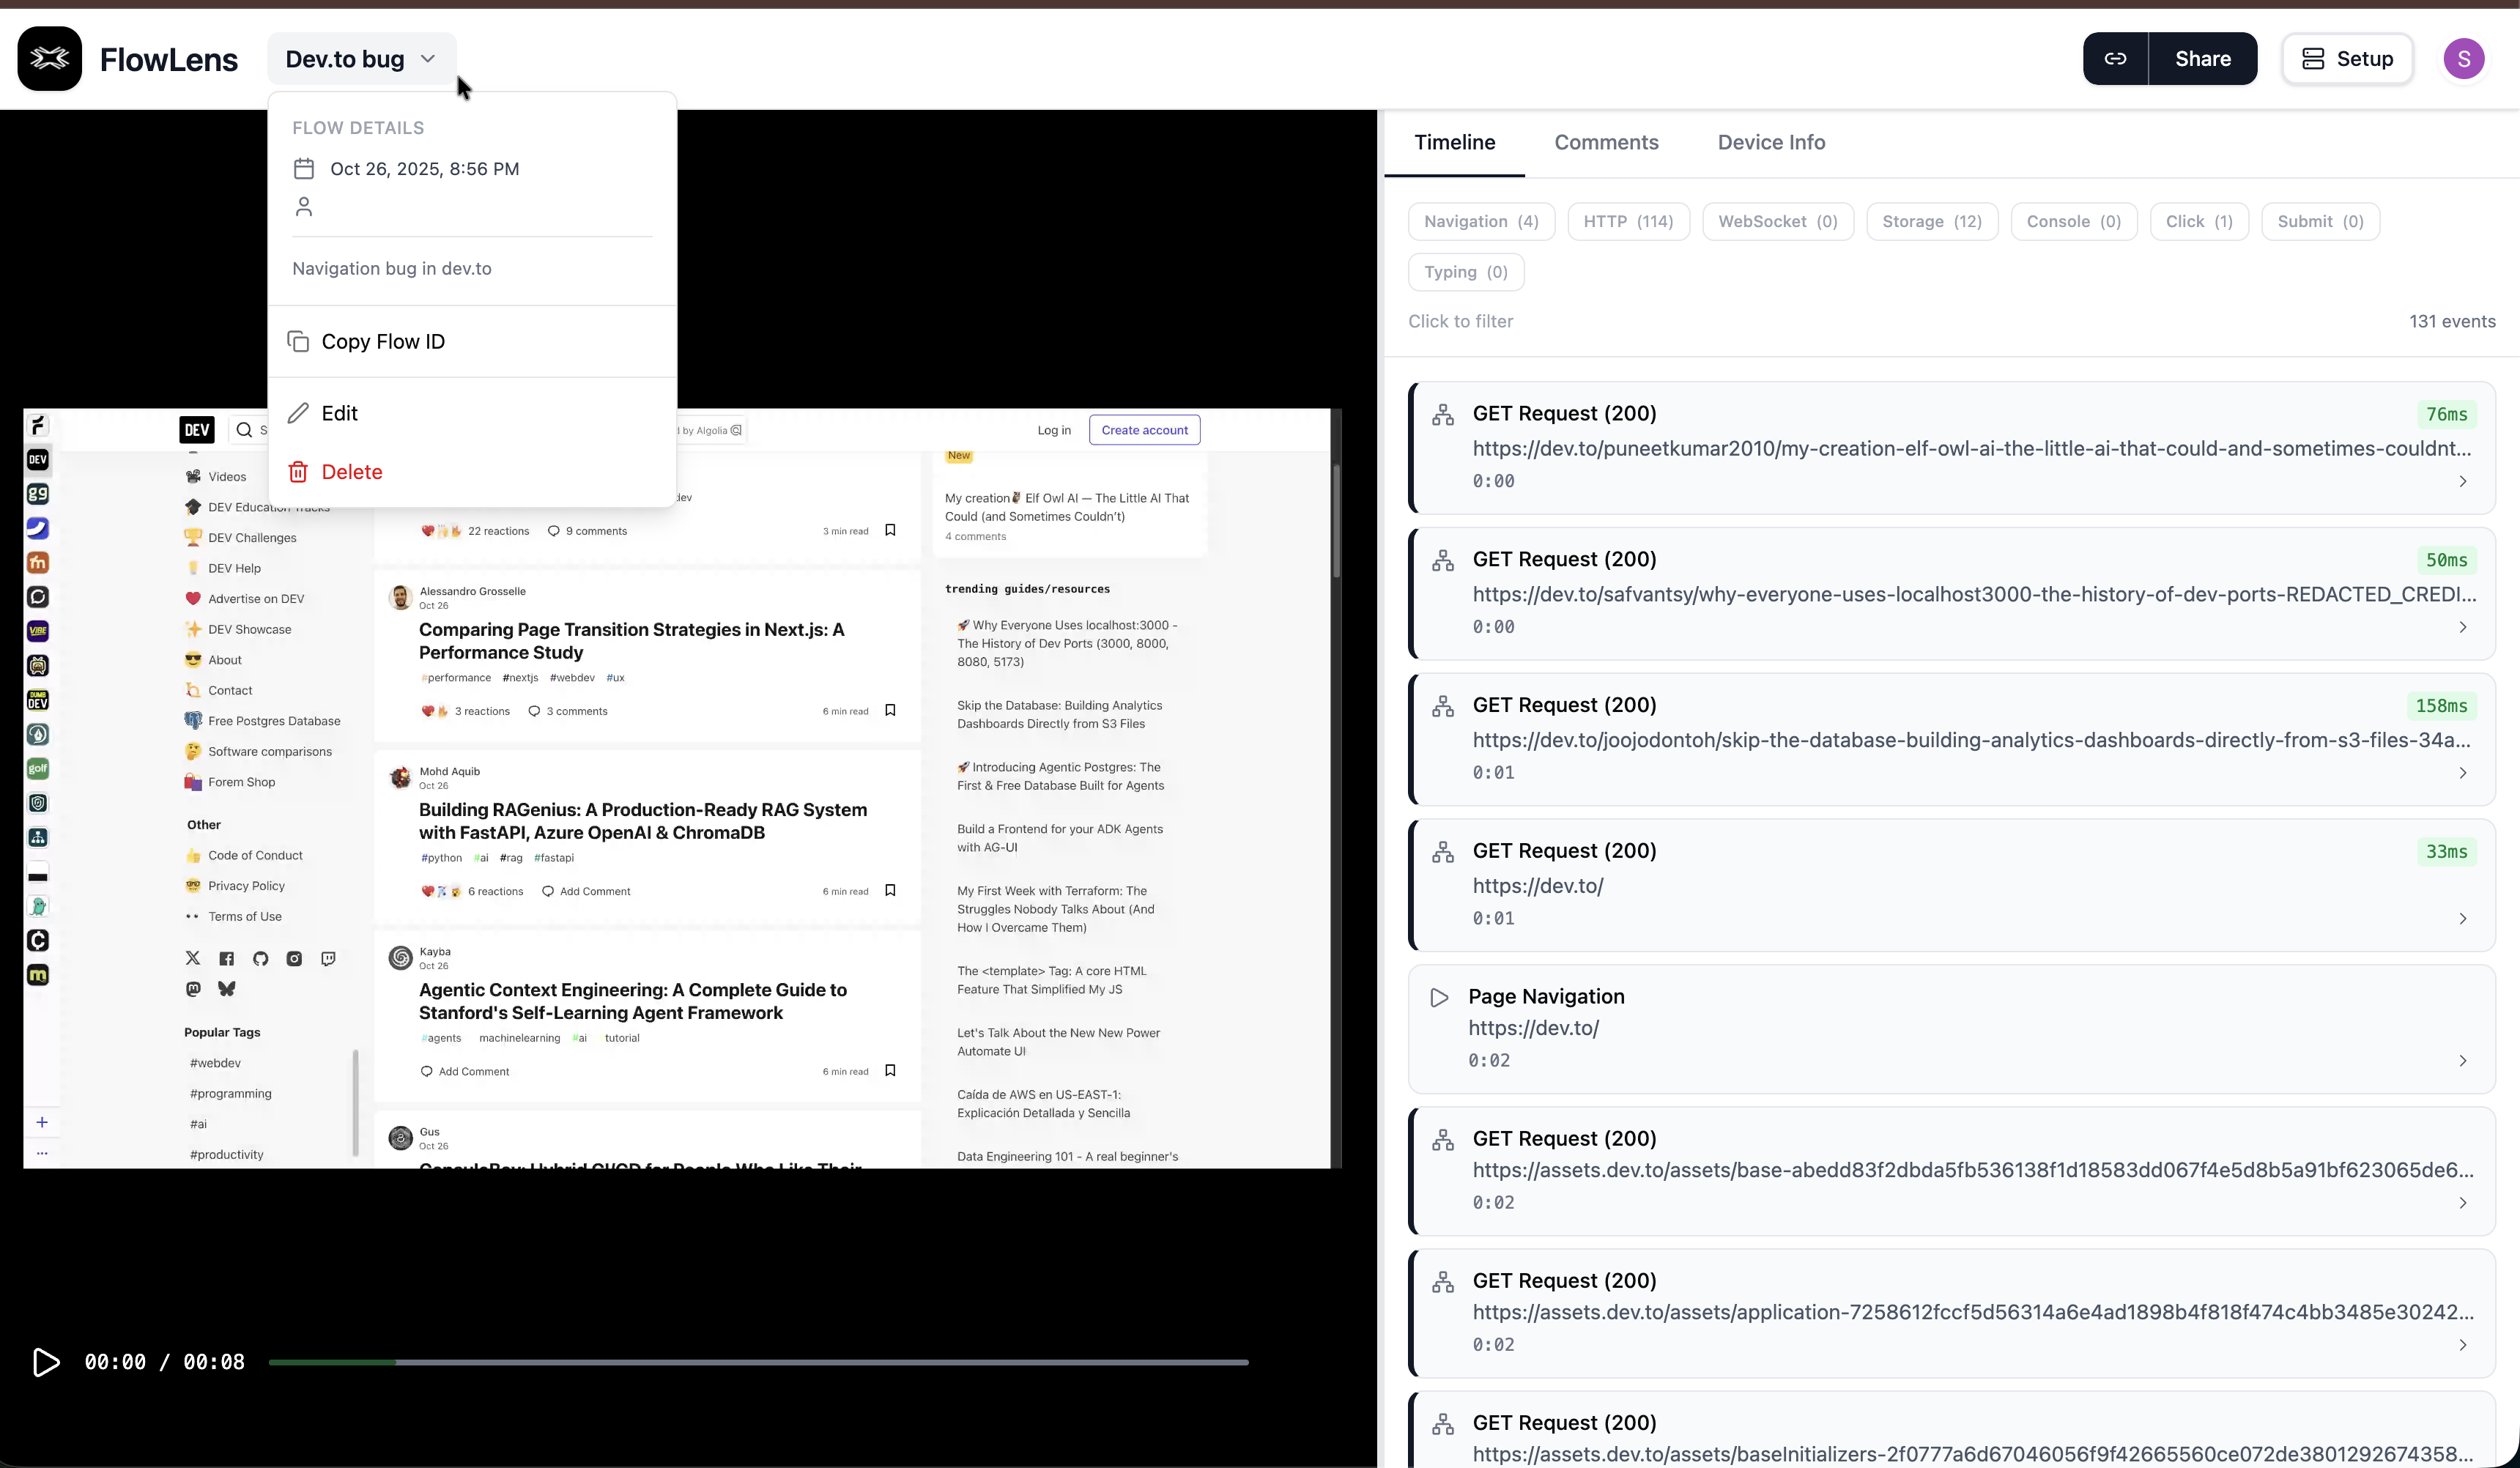
Task: Click the calendar icon in Flow Details
Action: (305, 168)
